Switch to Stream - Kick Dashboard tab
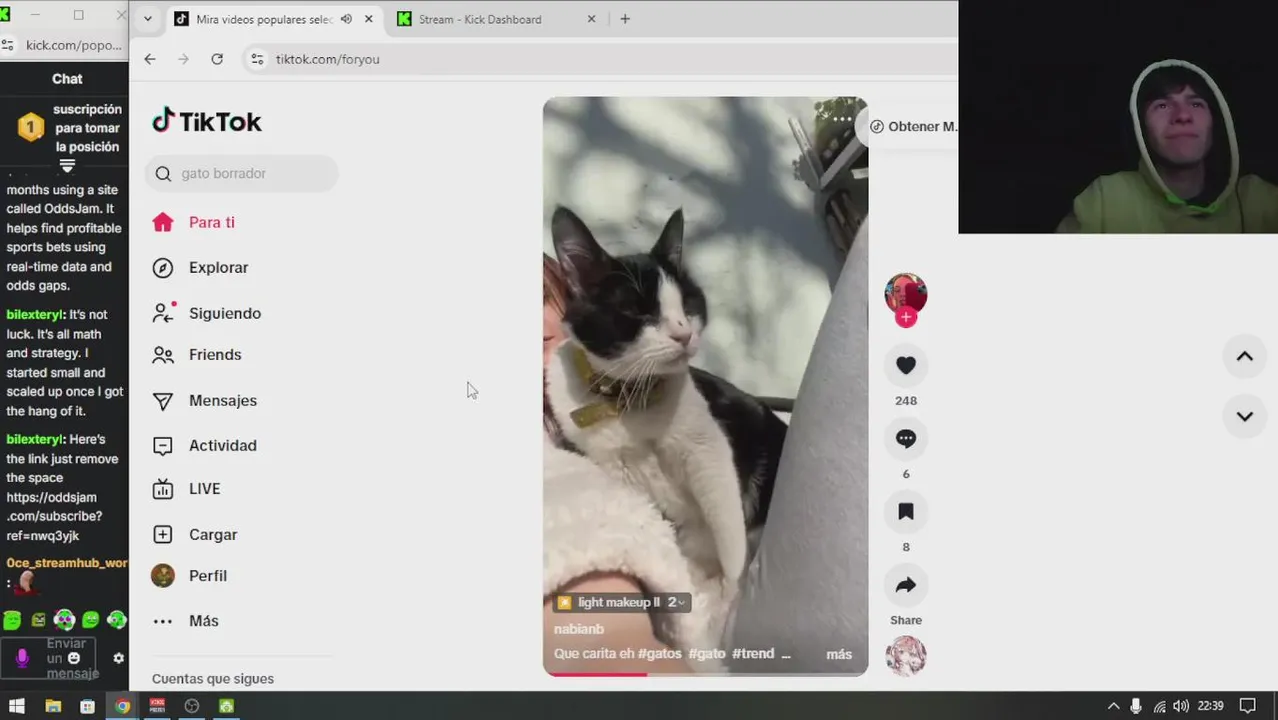 click(x=480, y=19)
